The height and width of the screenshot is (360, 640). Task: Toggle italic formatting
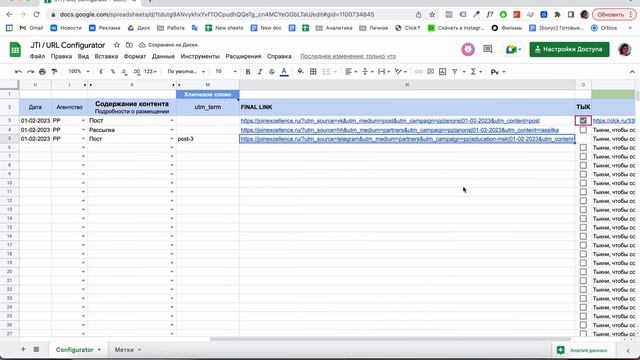[260, 72]
